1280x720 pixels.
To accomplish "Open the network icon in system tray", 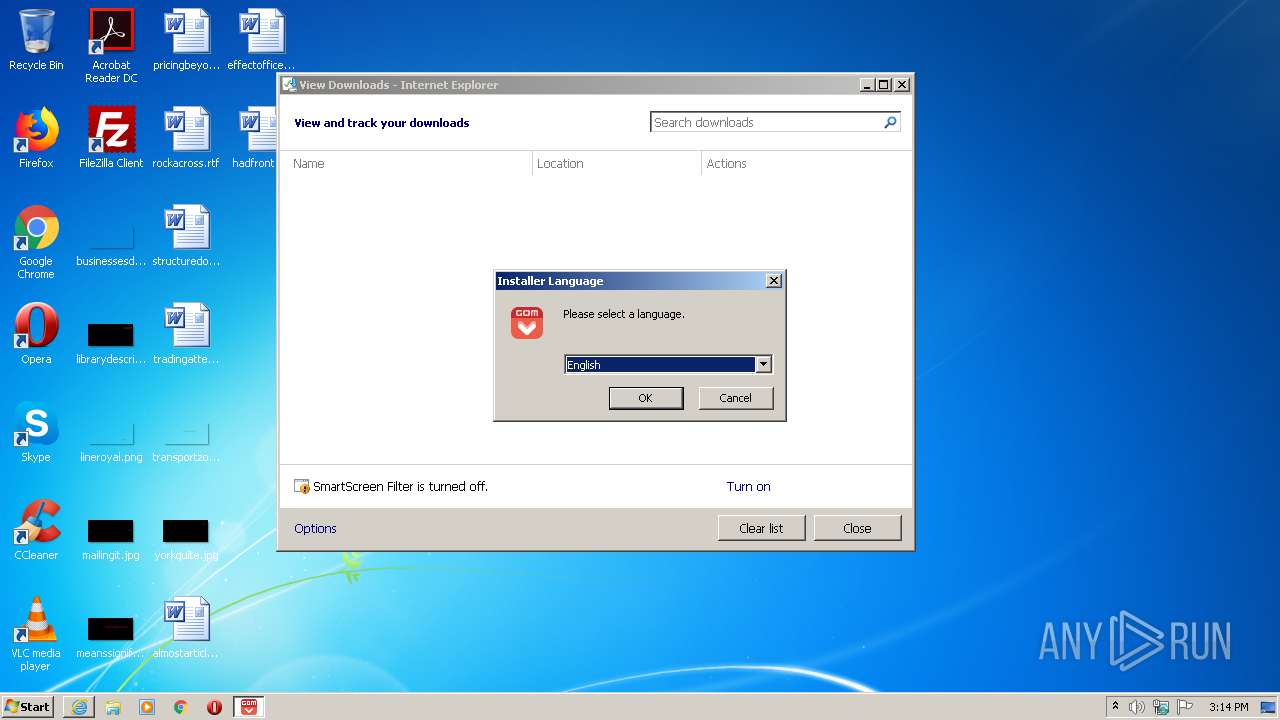I will (x=1161, y=707).
